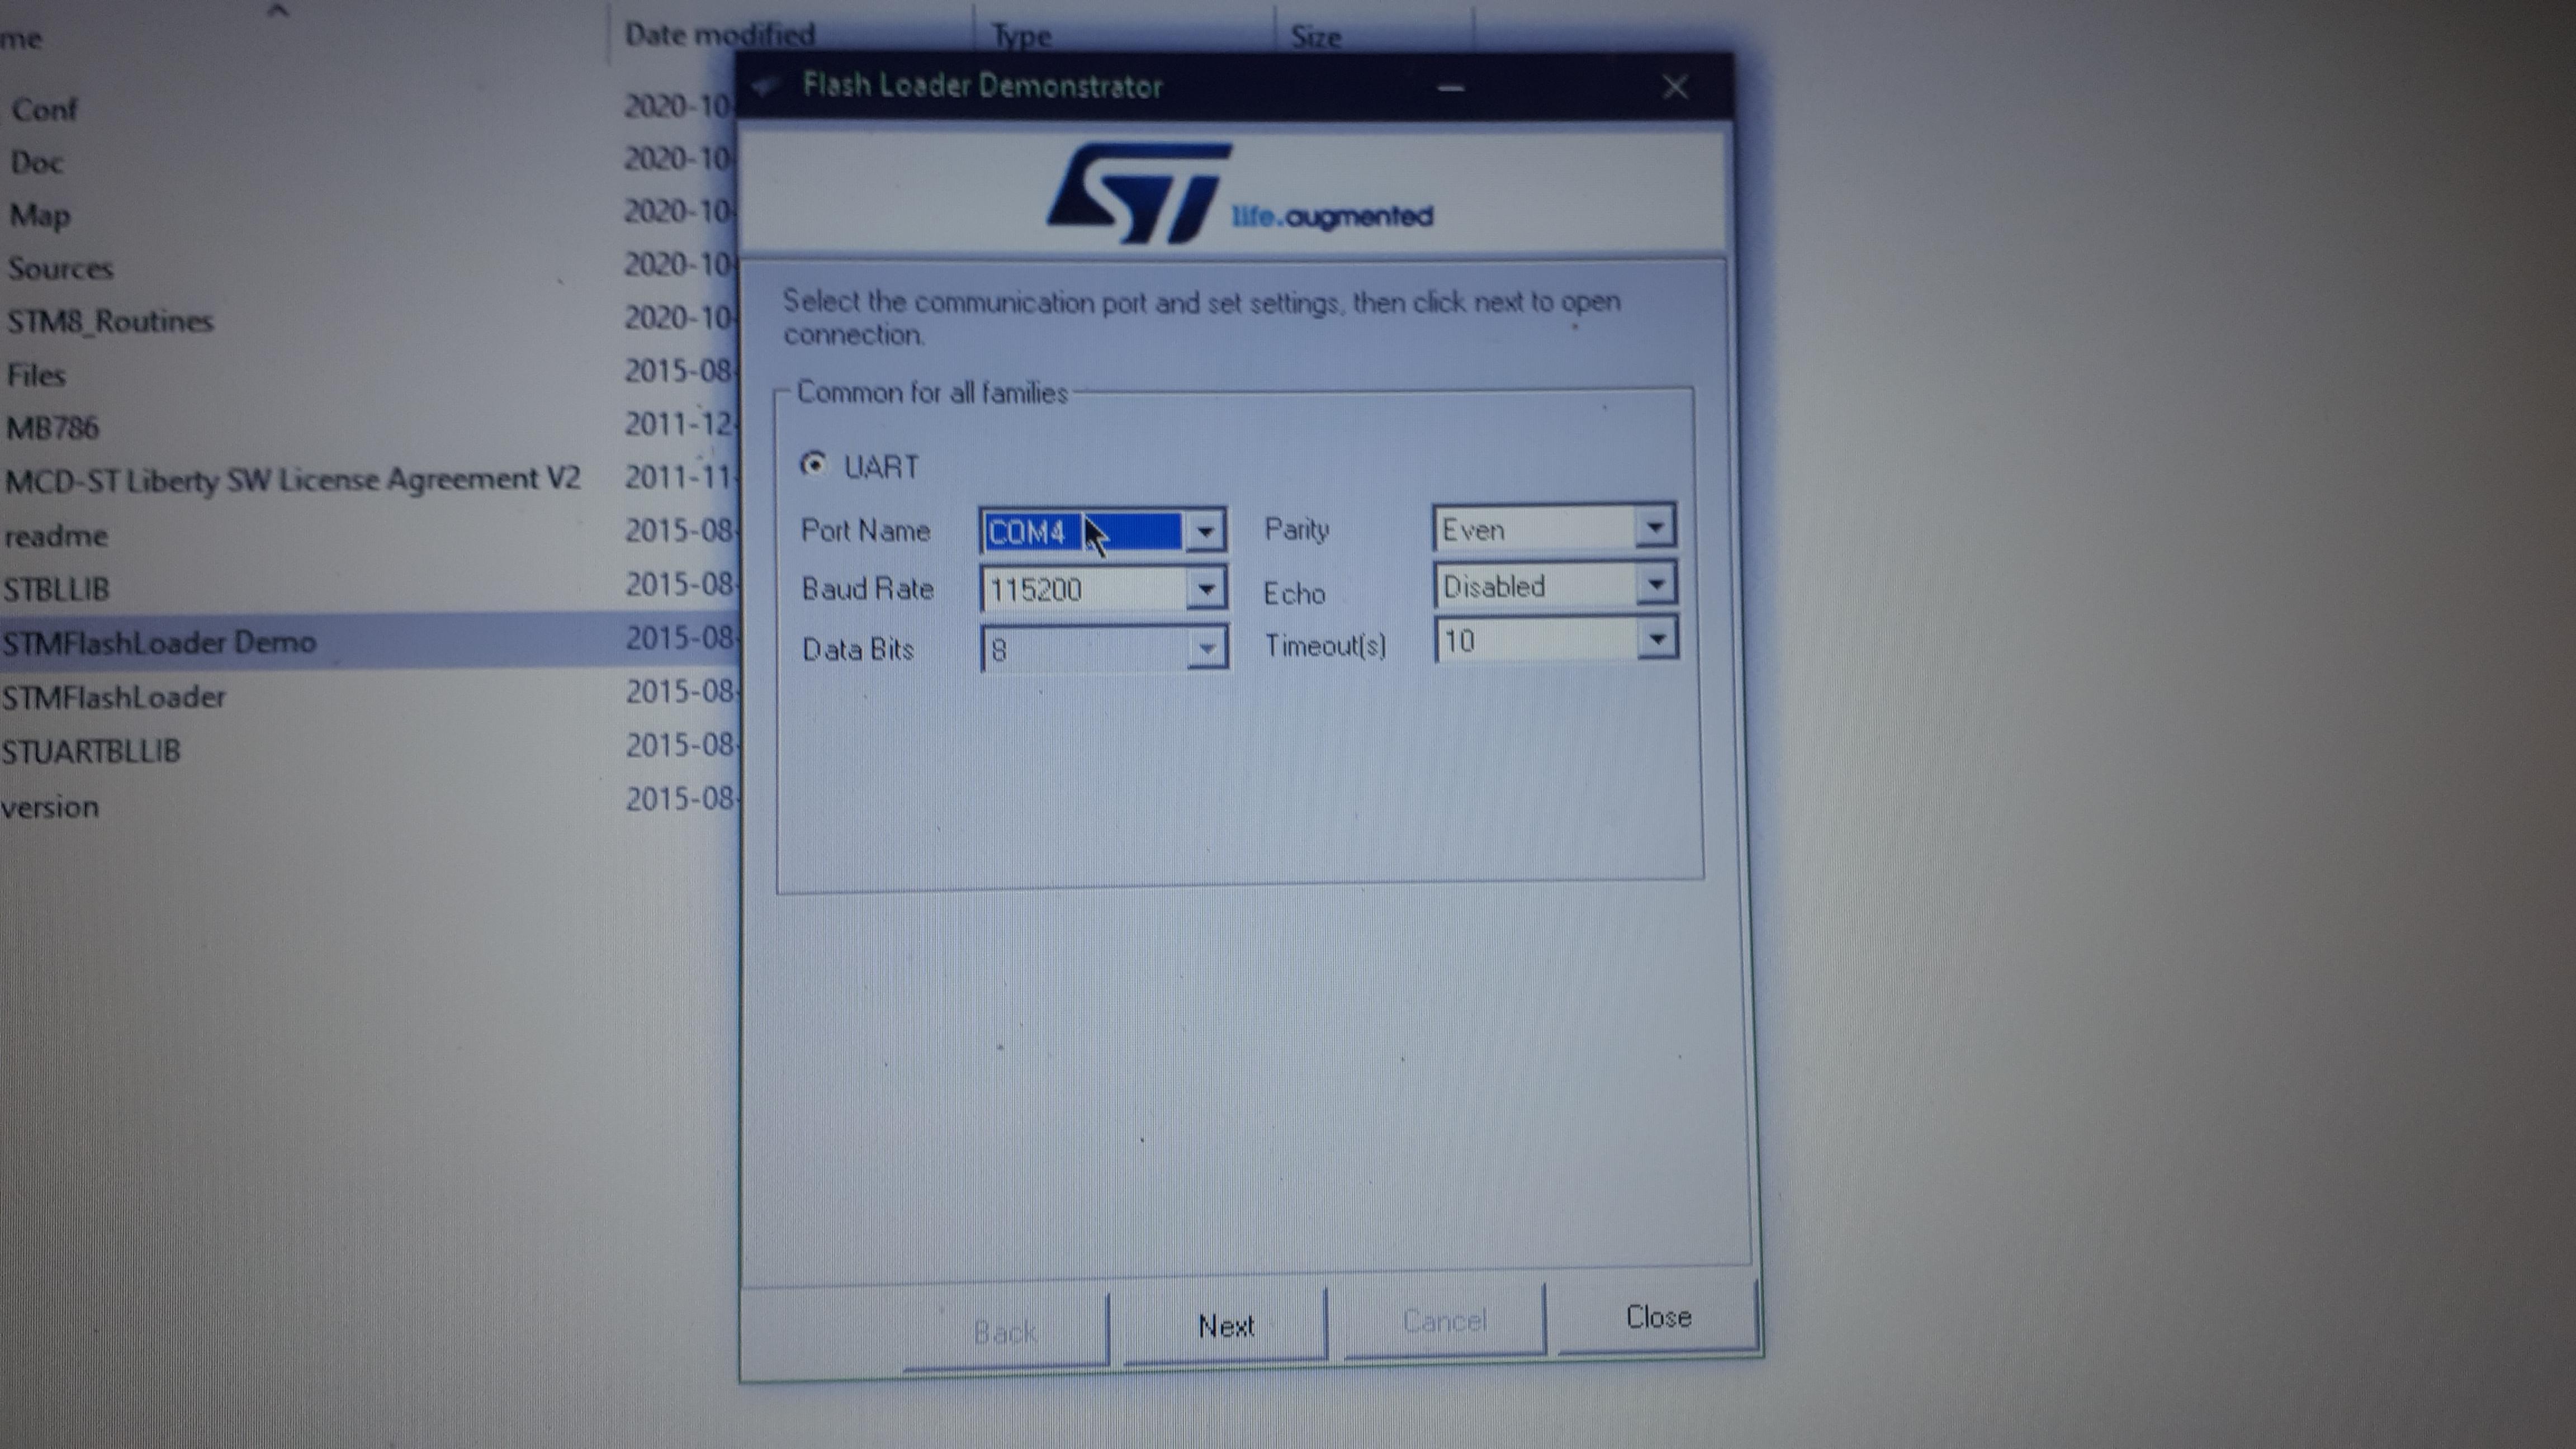Viewport: 2576px width, 1449px height.
Task: Close window with title bar X icon
Action: coord(1676,87)
